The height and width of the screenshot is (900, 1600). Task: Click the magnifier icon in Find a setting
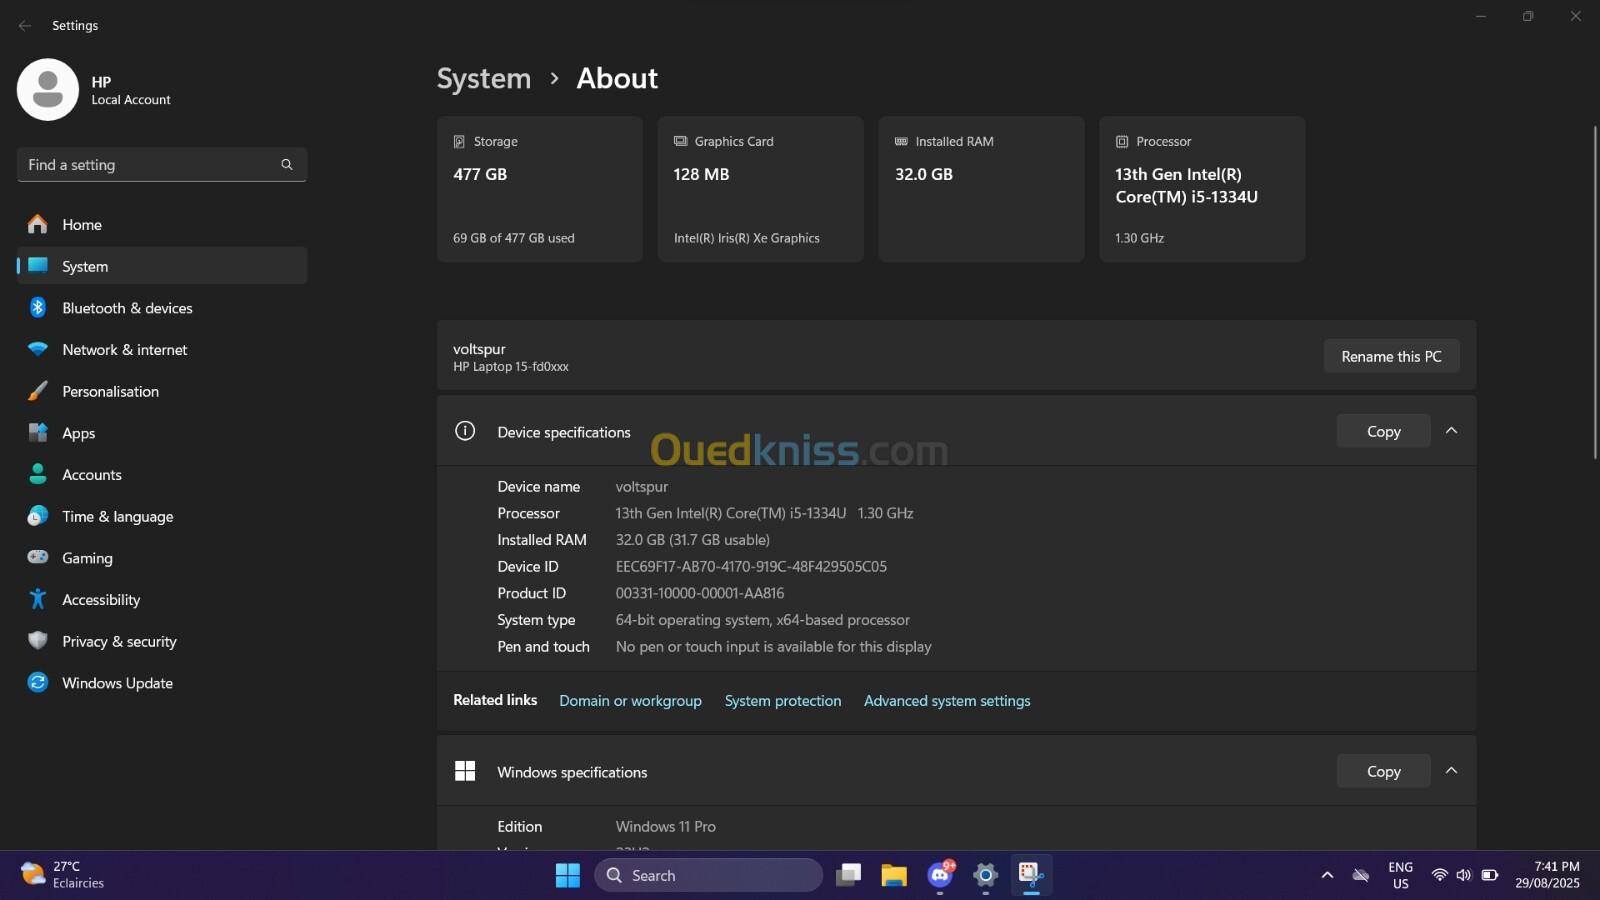pos(287,165)
